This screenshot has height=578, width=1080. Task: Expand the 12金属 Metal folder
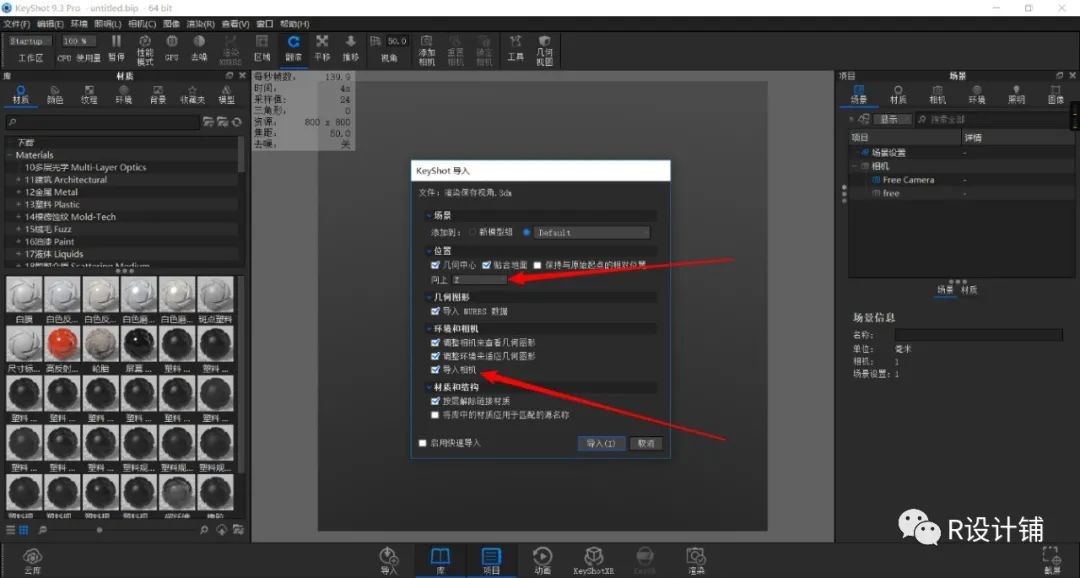point(19,192)
